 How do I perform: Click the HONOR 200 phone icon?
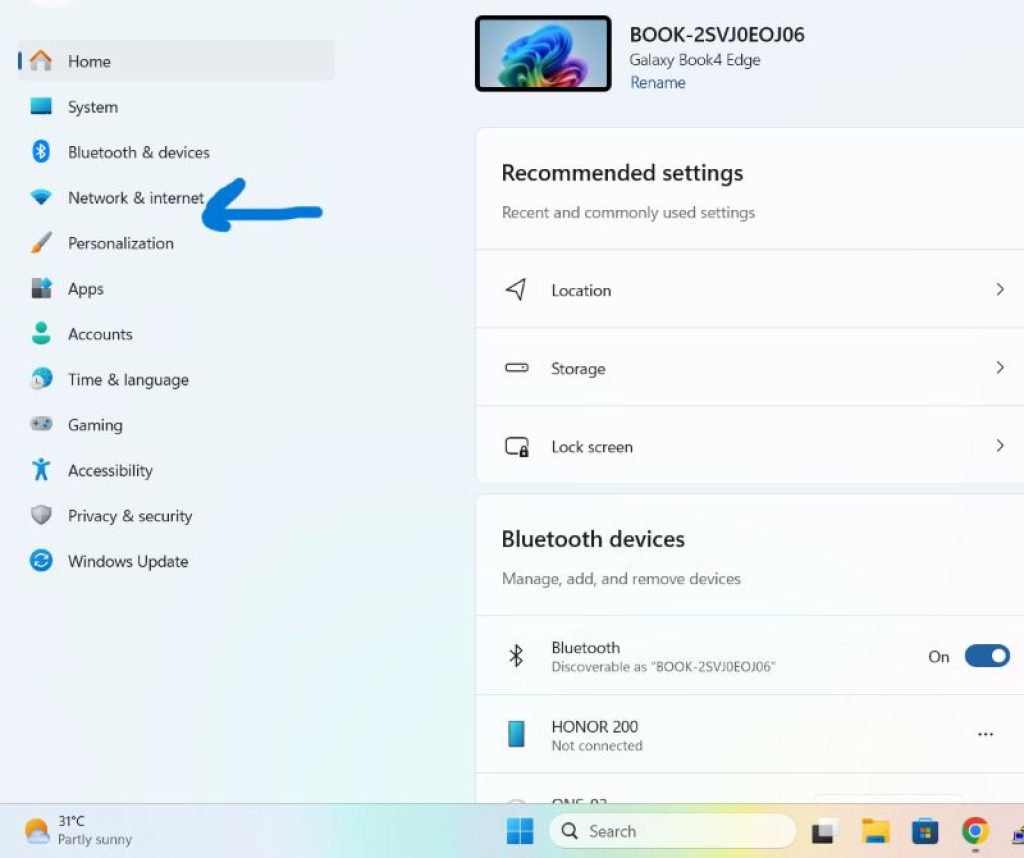click(516, 734)
